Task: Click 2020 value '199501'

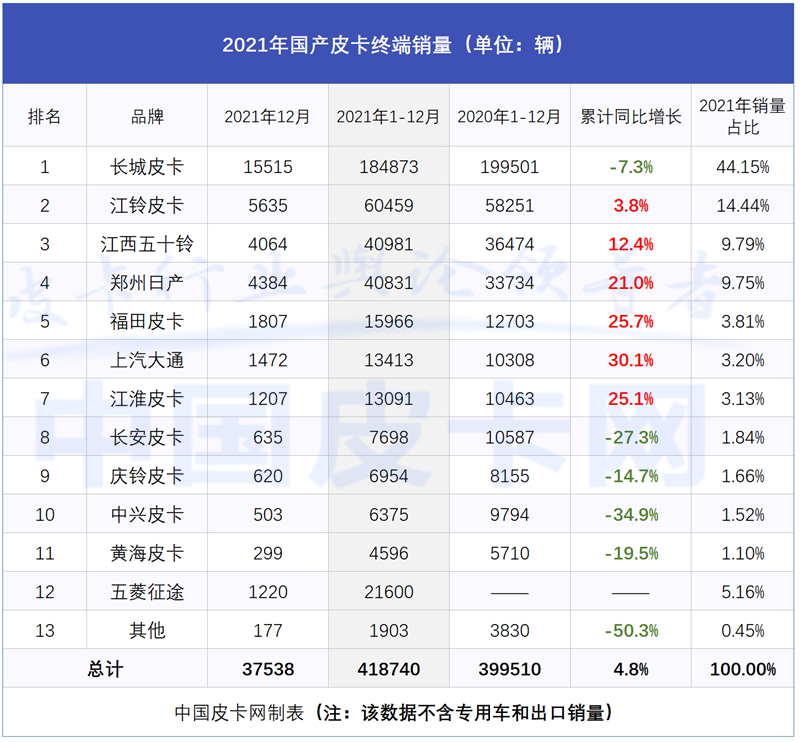Action: (509, 167)
